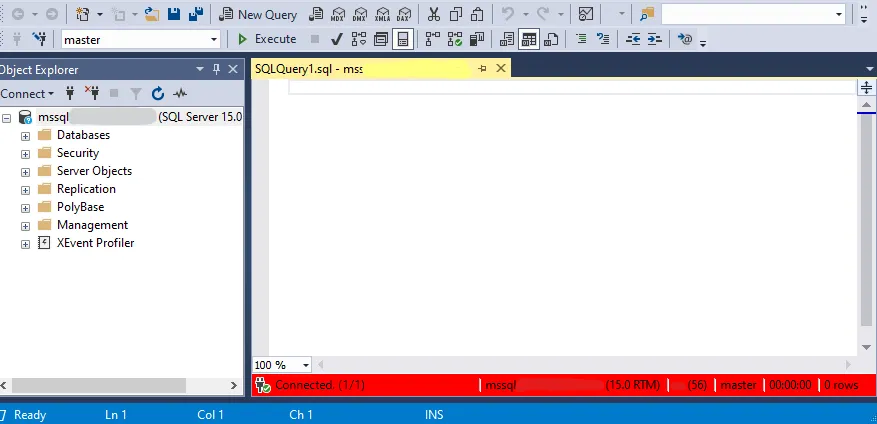Click the Query Options icon

[x=381, y=39]
